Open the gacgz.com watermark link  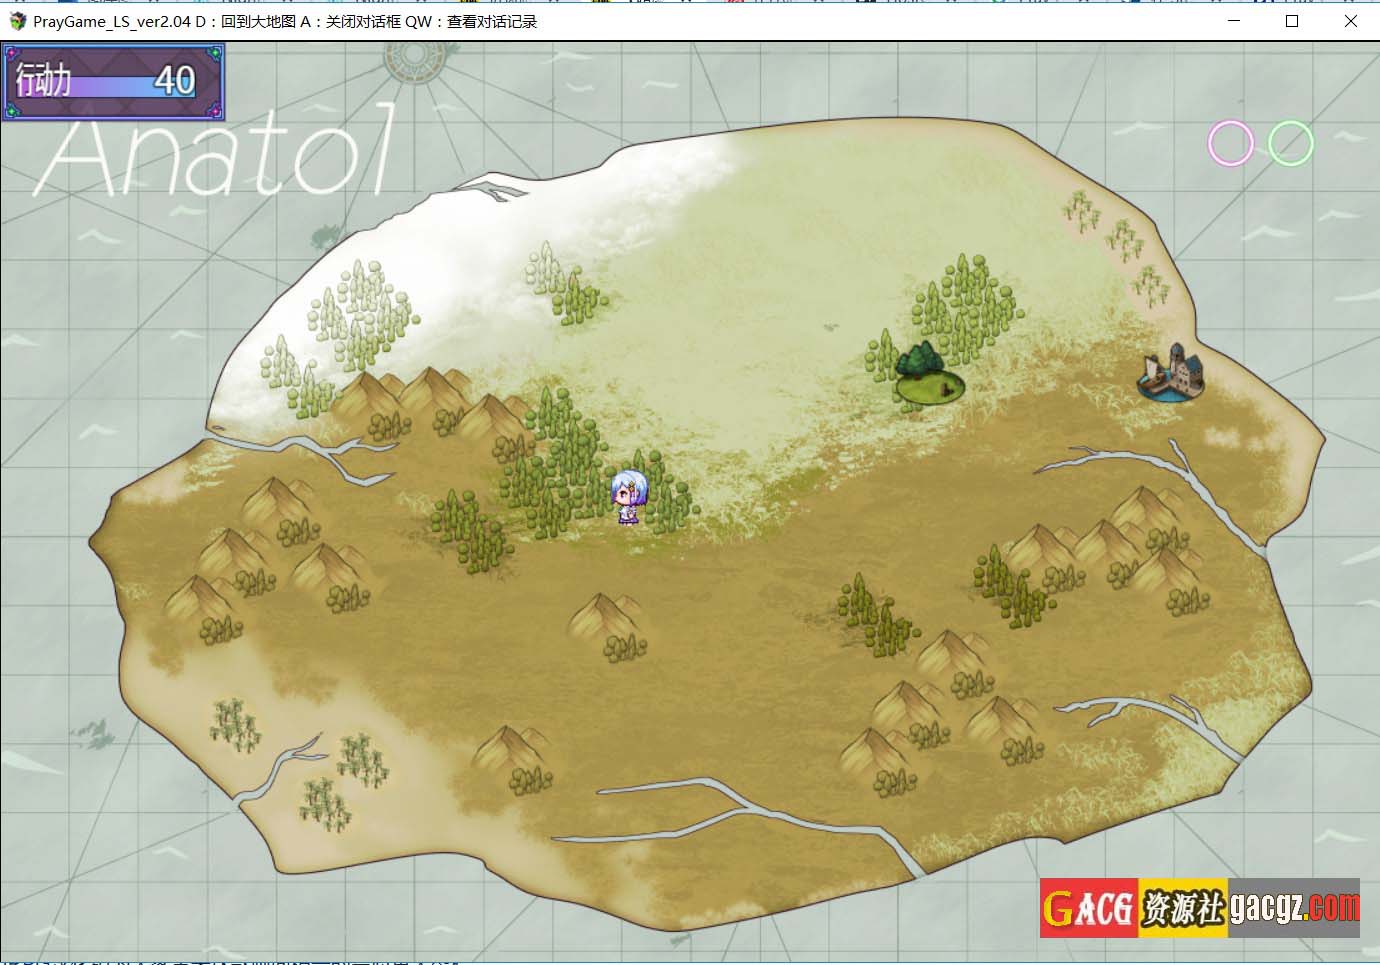point(1294,908)
